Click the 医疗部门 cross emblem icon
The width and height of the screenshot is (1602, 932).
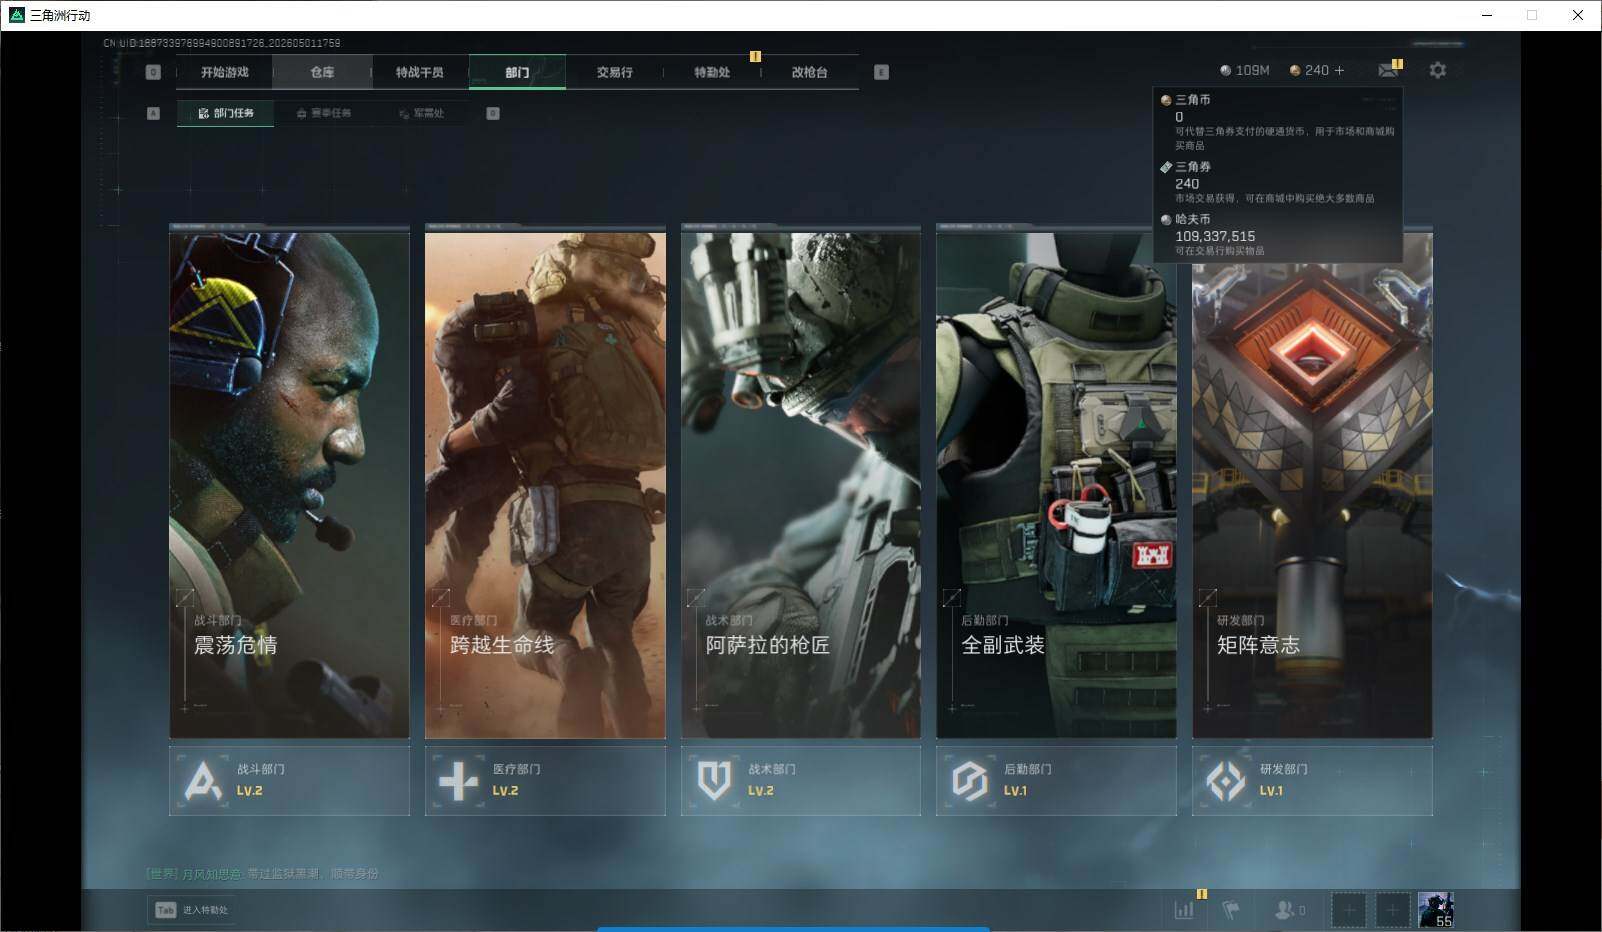(459, 781)
